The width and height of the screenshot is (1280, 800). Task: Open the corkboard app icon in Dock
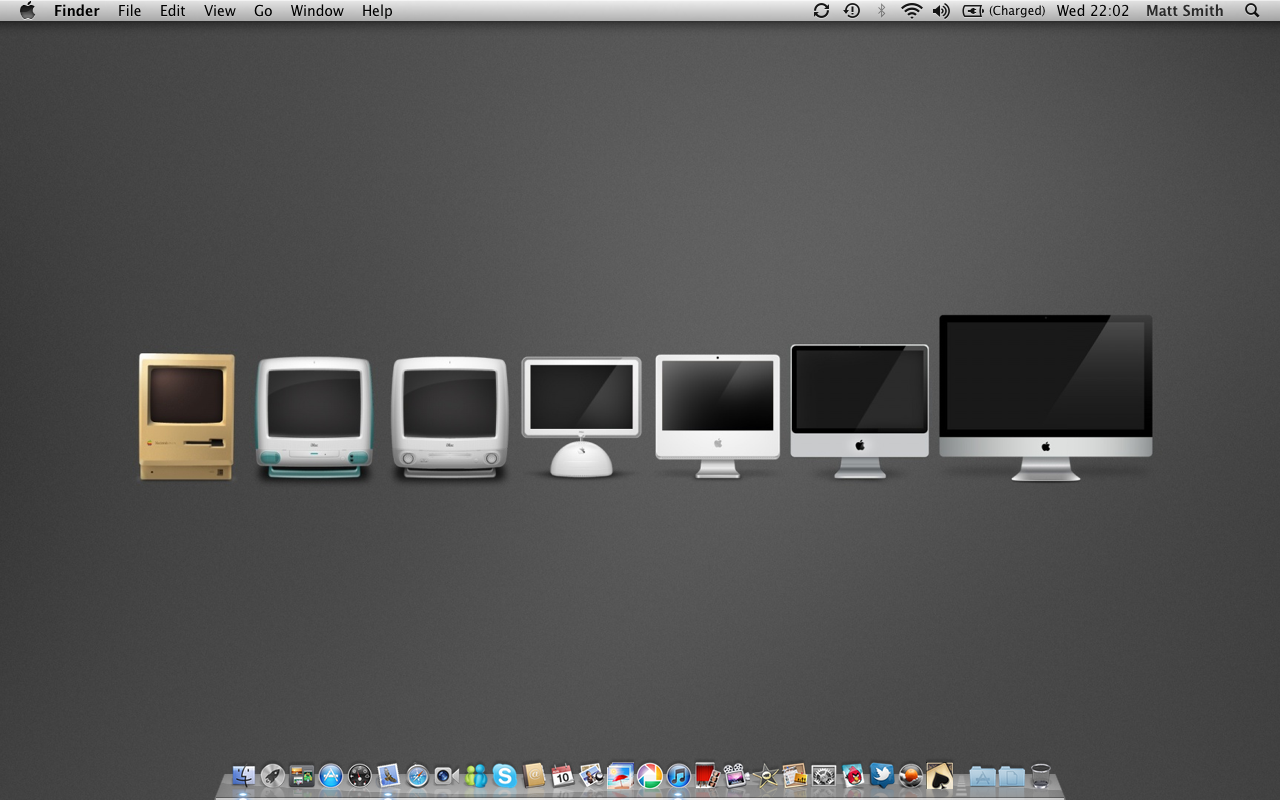[795, 775]
